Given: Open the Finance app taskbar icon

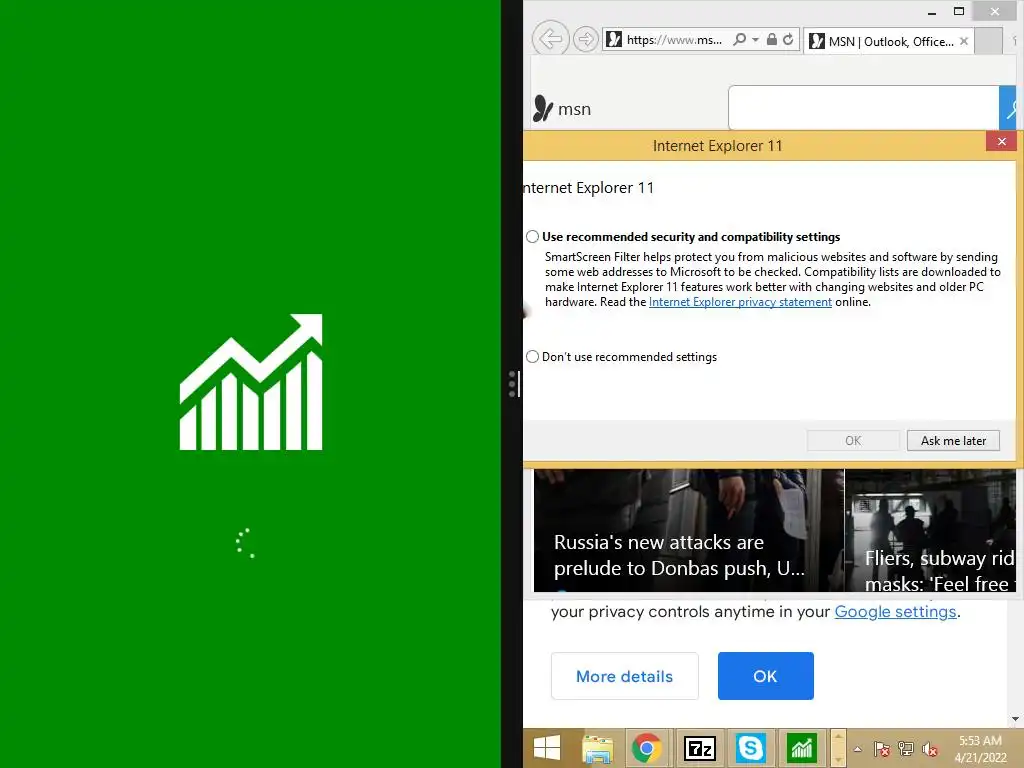Looking at the screenshot, I should 801,748.
